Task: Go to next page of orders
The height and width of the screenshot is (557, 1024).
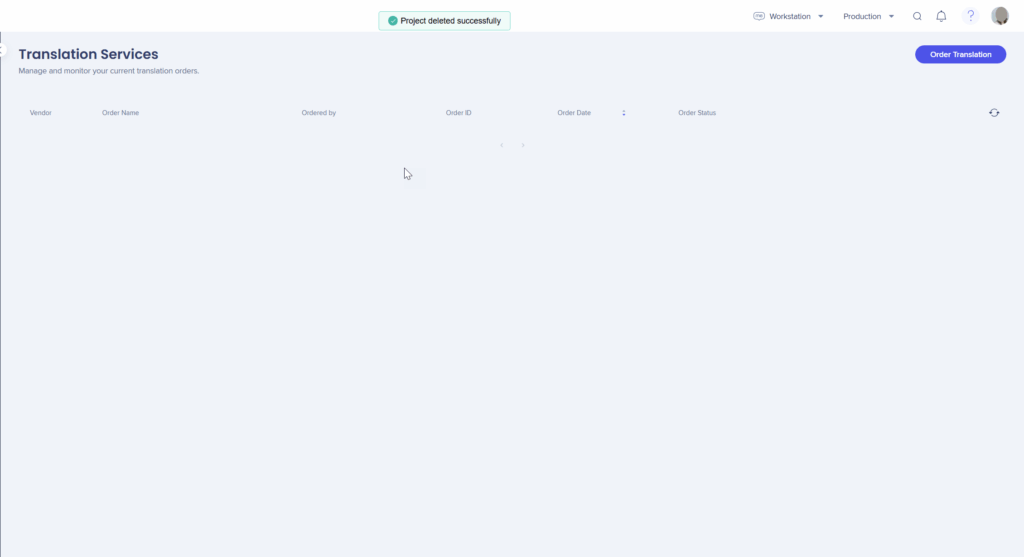Action: point(522,145)
